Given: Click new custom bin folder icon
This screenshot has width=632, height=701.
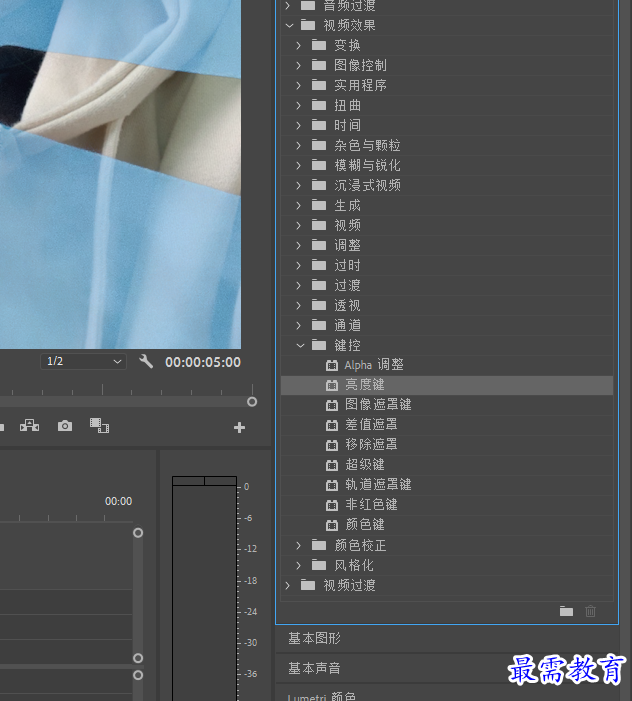Looking at the screenshot, I should pos(566,611).
